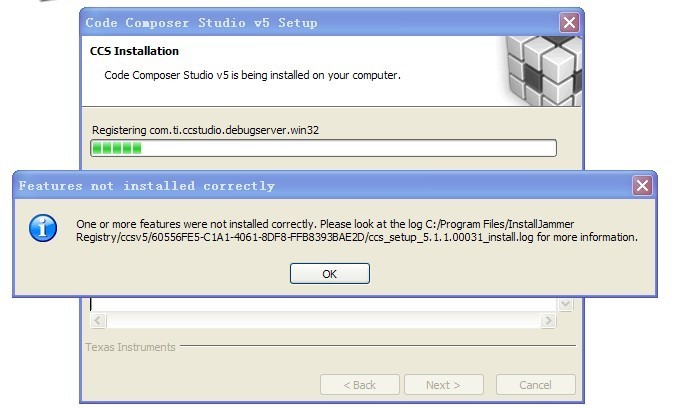Click the CCS cube logo
The width and height of the screenshot is (678, 409).
543,70
